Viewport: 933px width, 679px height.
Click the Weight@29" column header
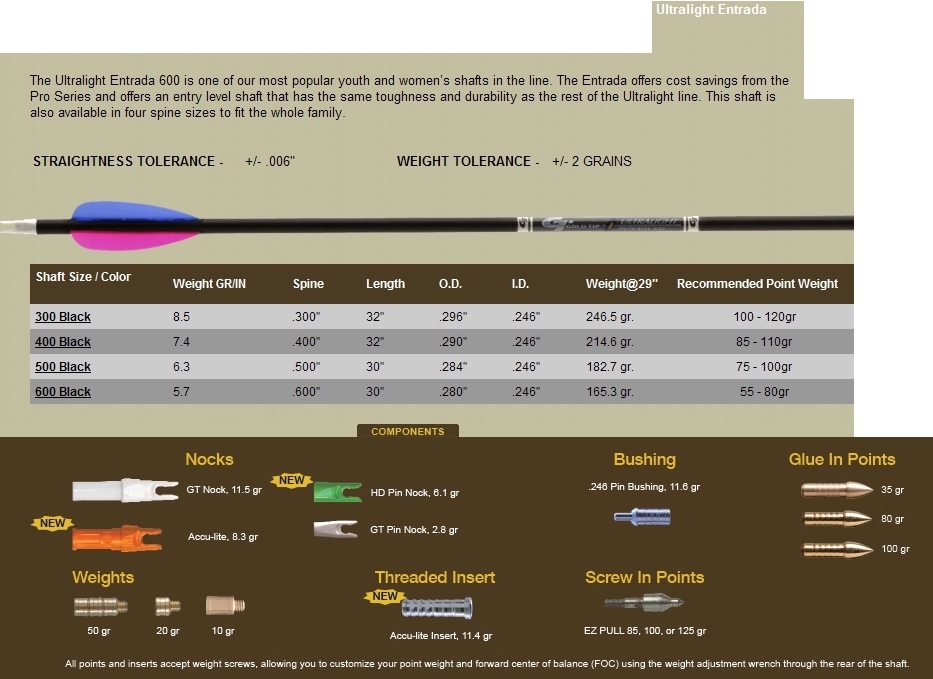coord(622,284)
